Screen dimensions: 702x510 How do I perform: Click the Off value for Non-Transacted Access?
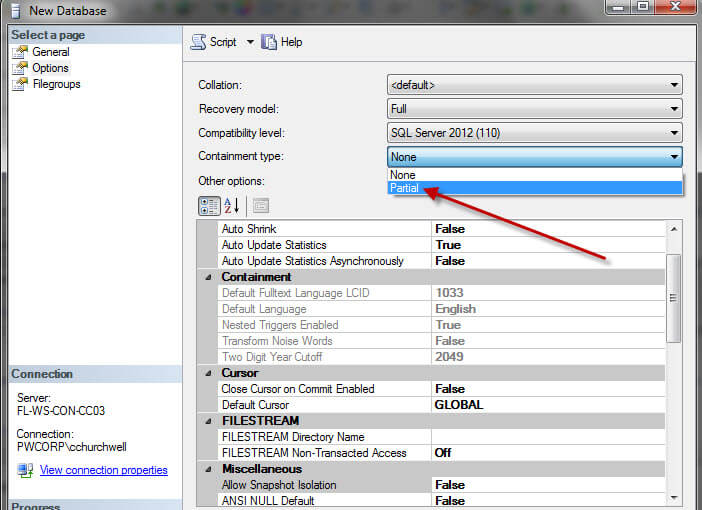[443, 453]
